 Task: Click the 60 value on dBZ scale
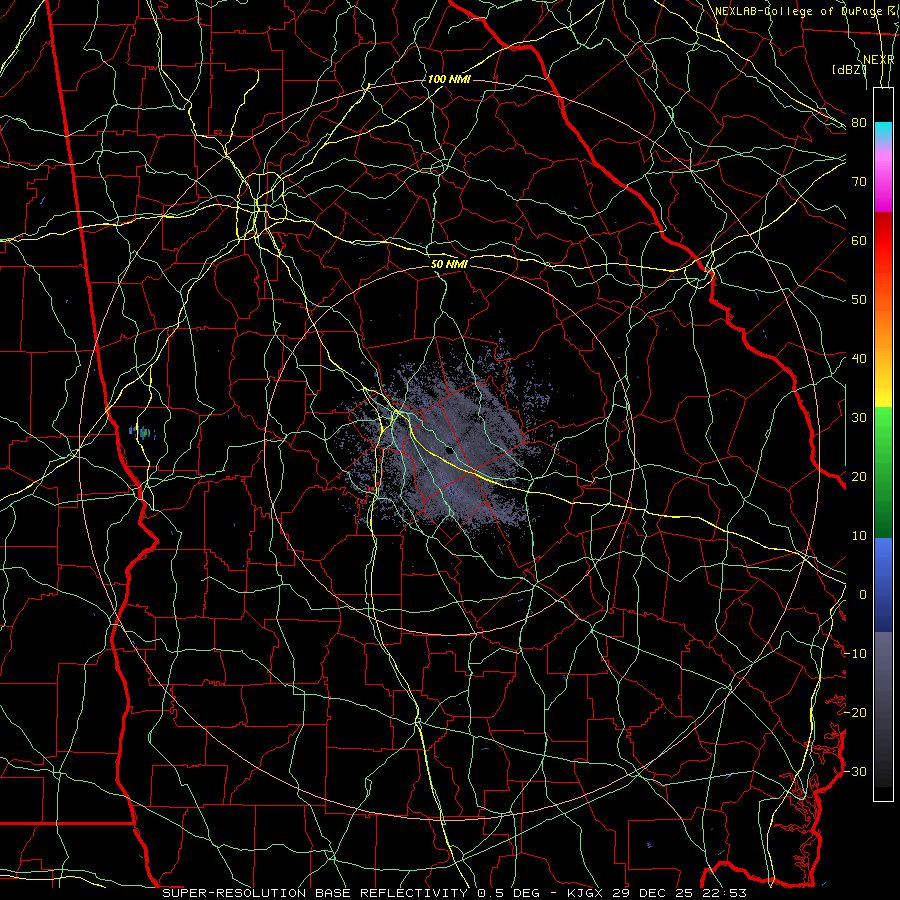pos(859,241)
